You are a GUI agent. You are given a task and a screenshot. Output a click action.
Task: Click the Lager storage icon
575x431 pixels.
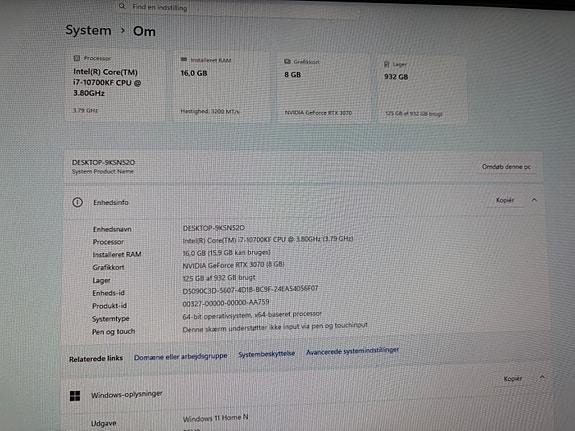tap(387, 64)
